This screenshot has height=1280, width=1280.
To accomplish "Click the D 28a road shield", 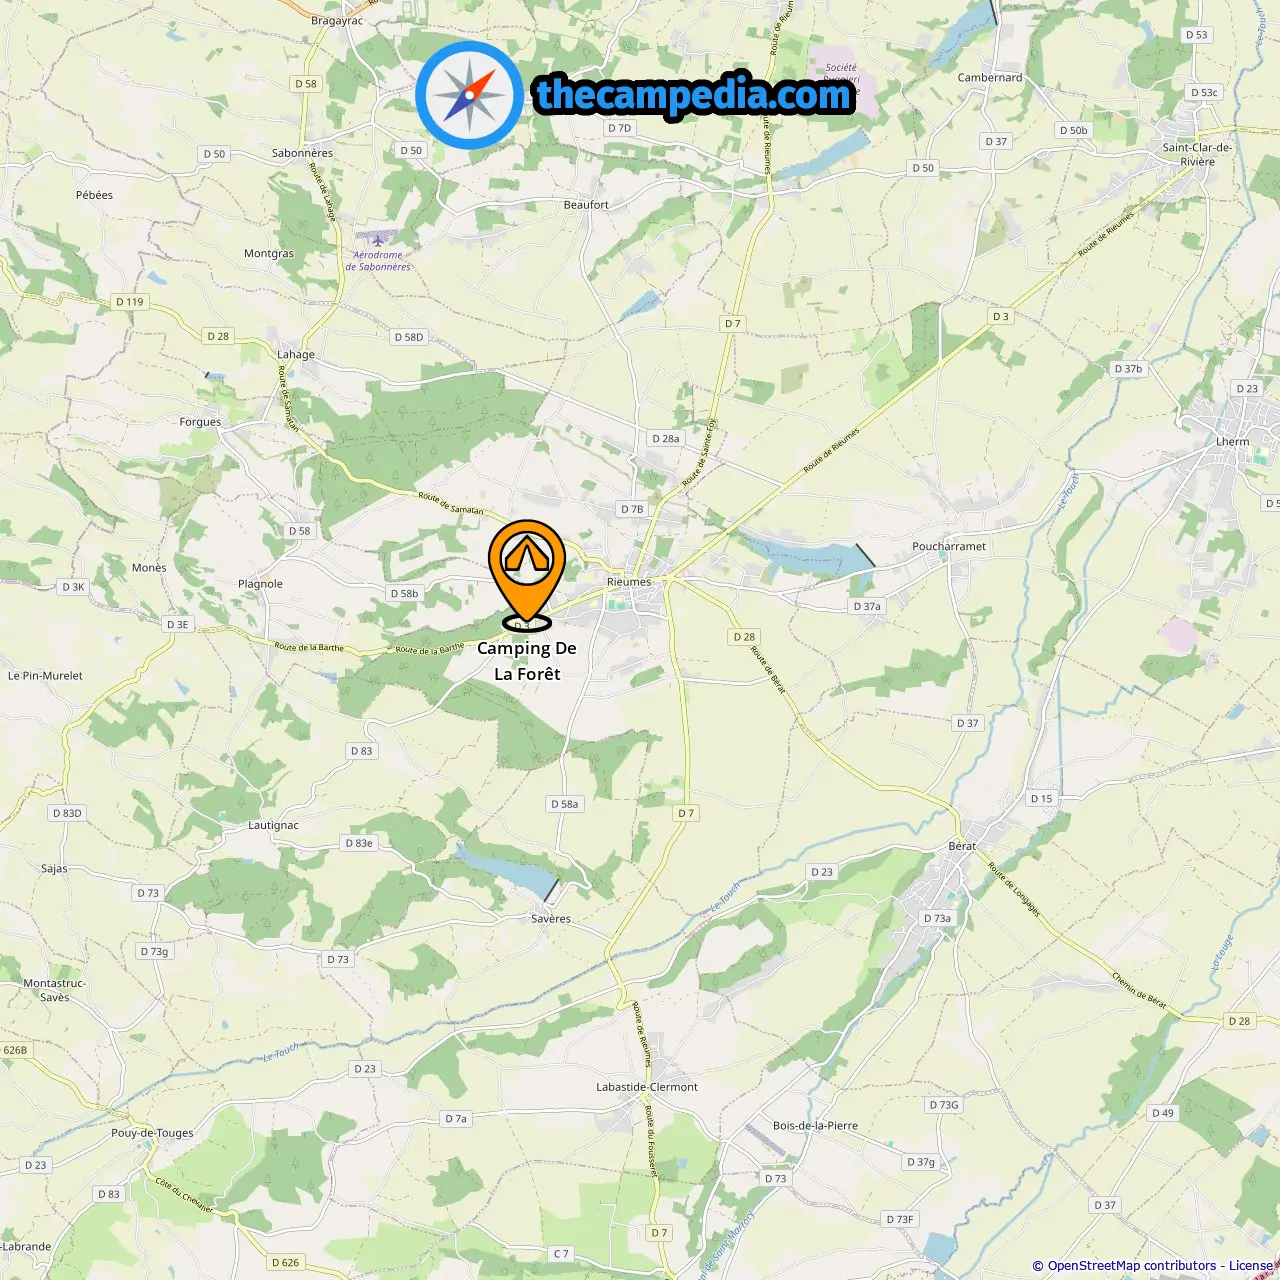I will coord(665,438).
